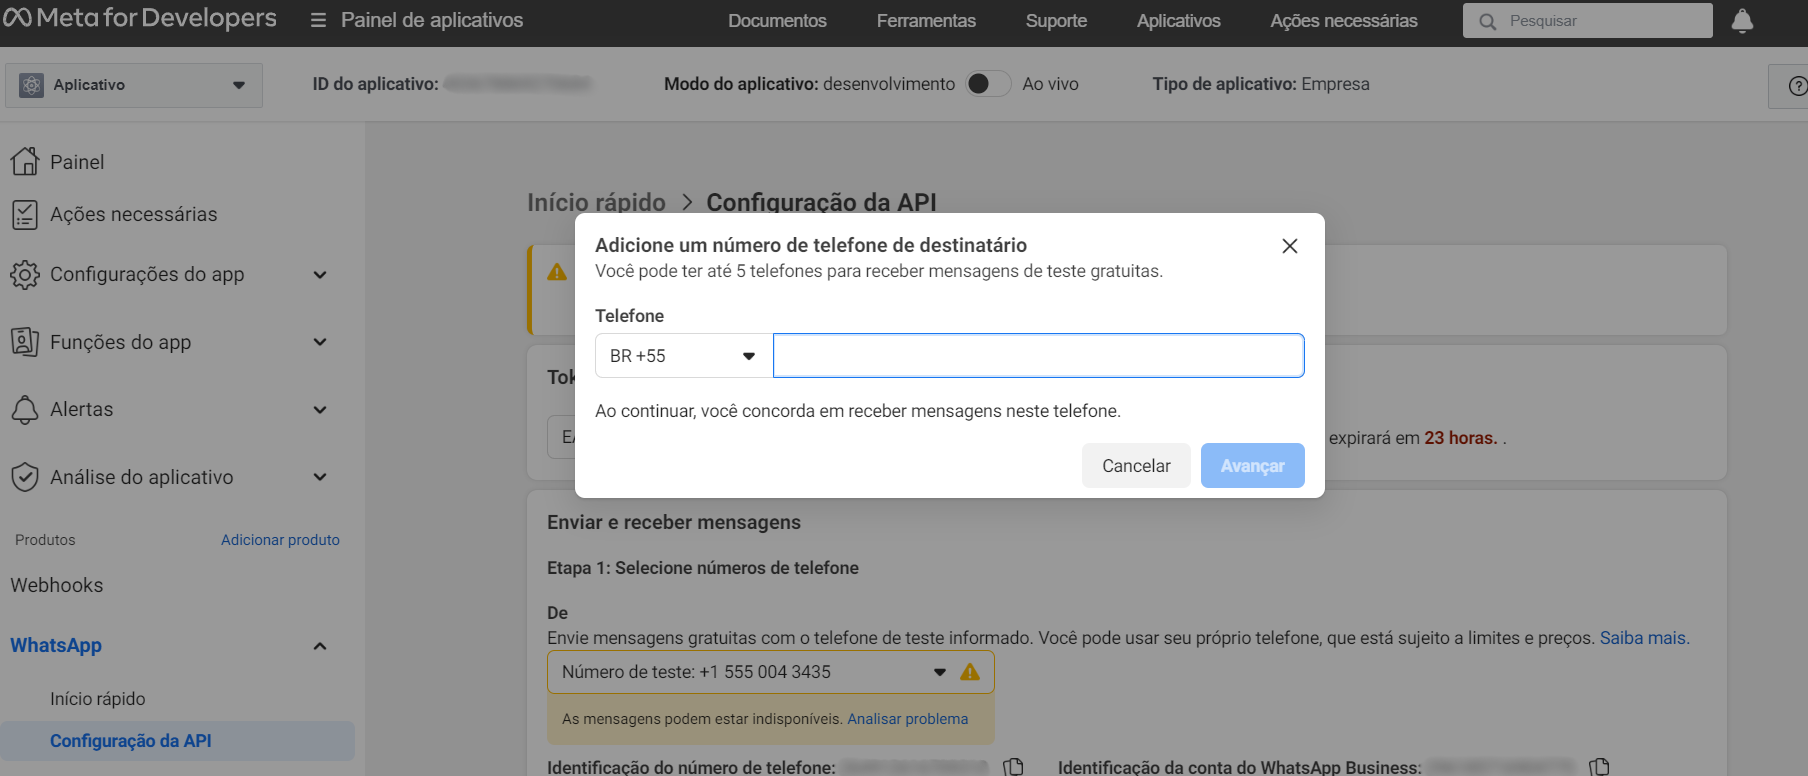Click the Aplicativo gear app icon
This screenshot has width=1808, height=776.
pyautogui.click(x=31, y=85)
